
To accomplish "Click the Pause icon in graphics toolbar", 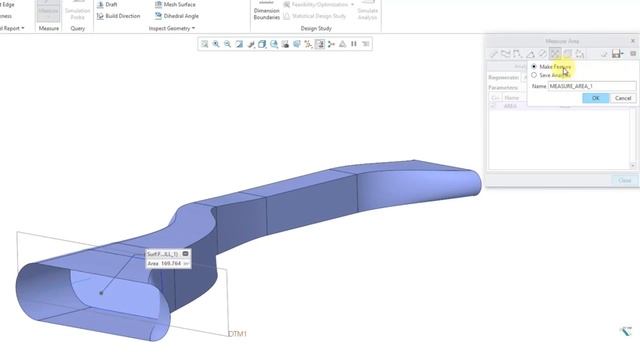I will [354, 44].
